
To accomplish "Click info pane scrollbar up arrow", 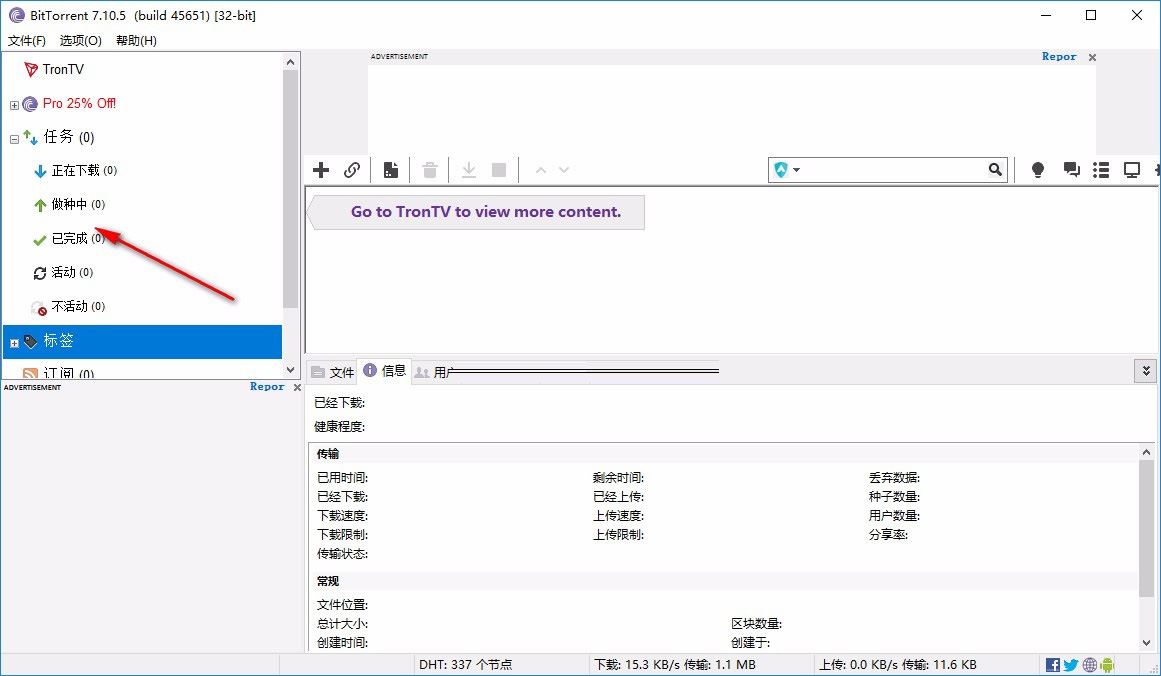I will (x=1146, y=452).
